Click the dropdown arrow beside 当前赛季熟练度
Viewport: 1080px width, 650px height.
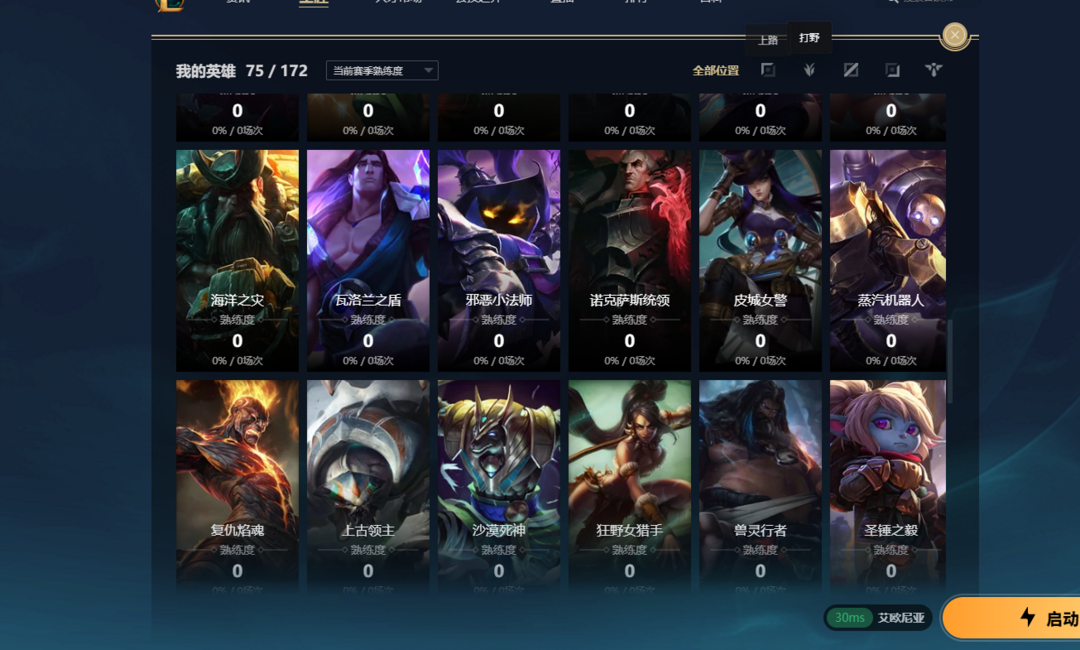(x=428, y=70)
